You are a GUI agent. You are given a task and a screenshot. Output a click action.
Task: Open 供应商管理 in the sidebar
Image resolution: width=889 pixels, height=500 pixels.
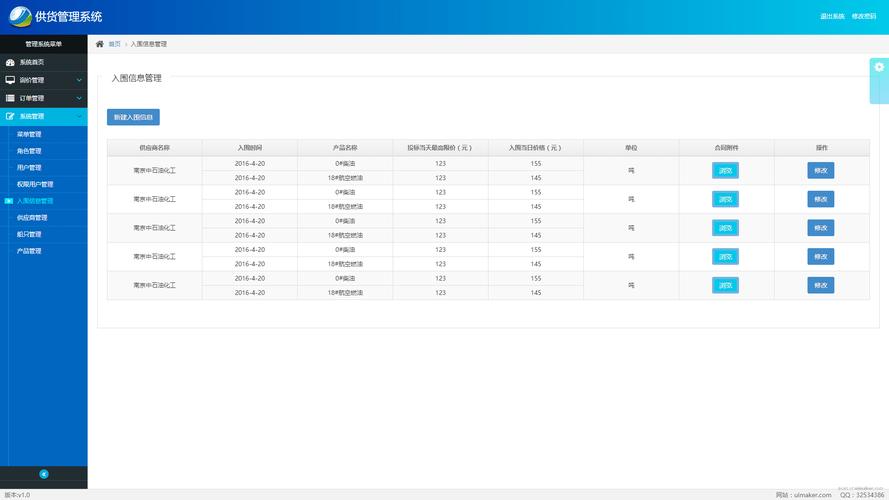coord(32,218)
